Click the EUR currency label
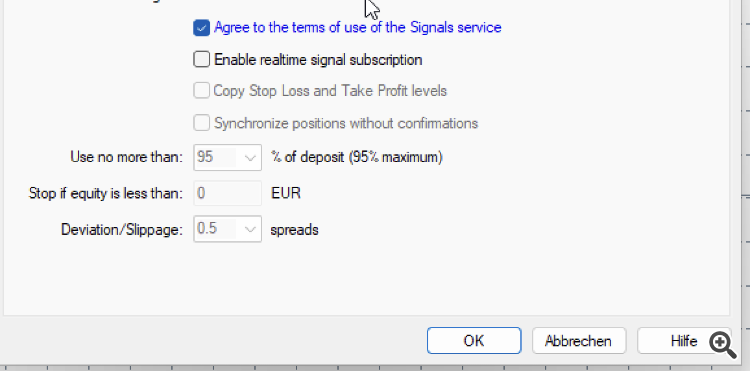Screen dimensions: 750x371 [286, 193]
